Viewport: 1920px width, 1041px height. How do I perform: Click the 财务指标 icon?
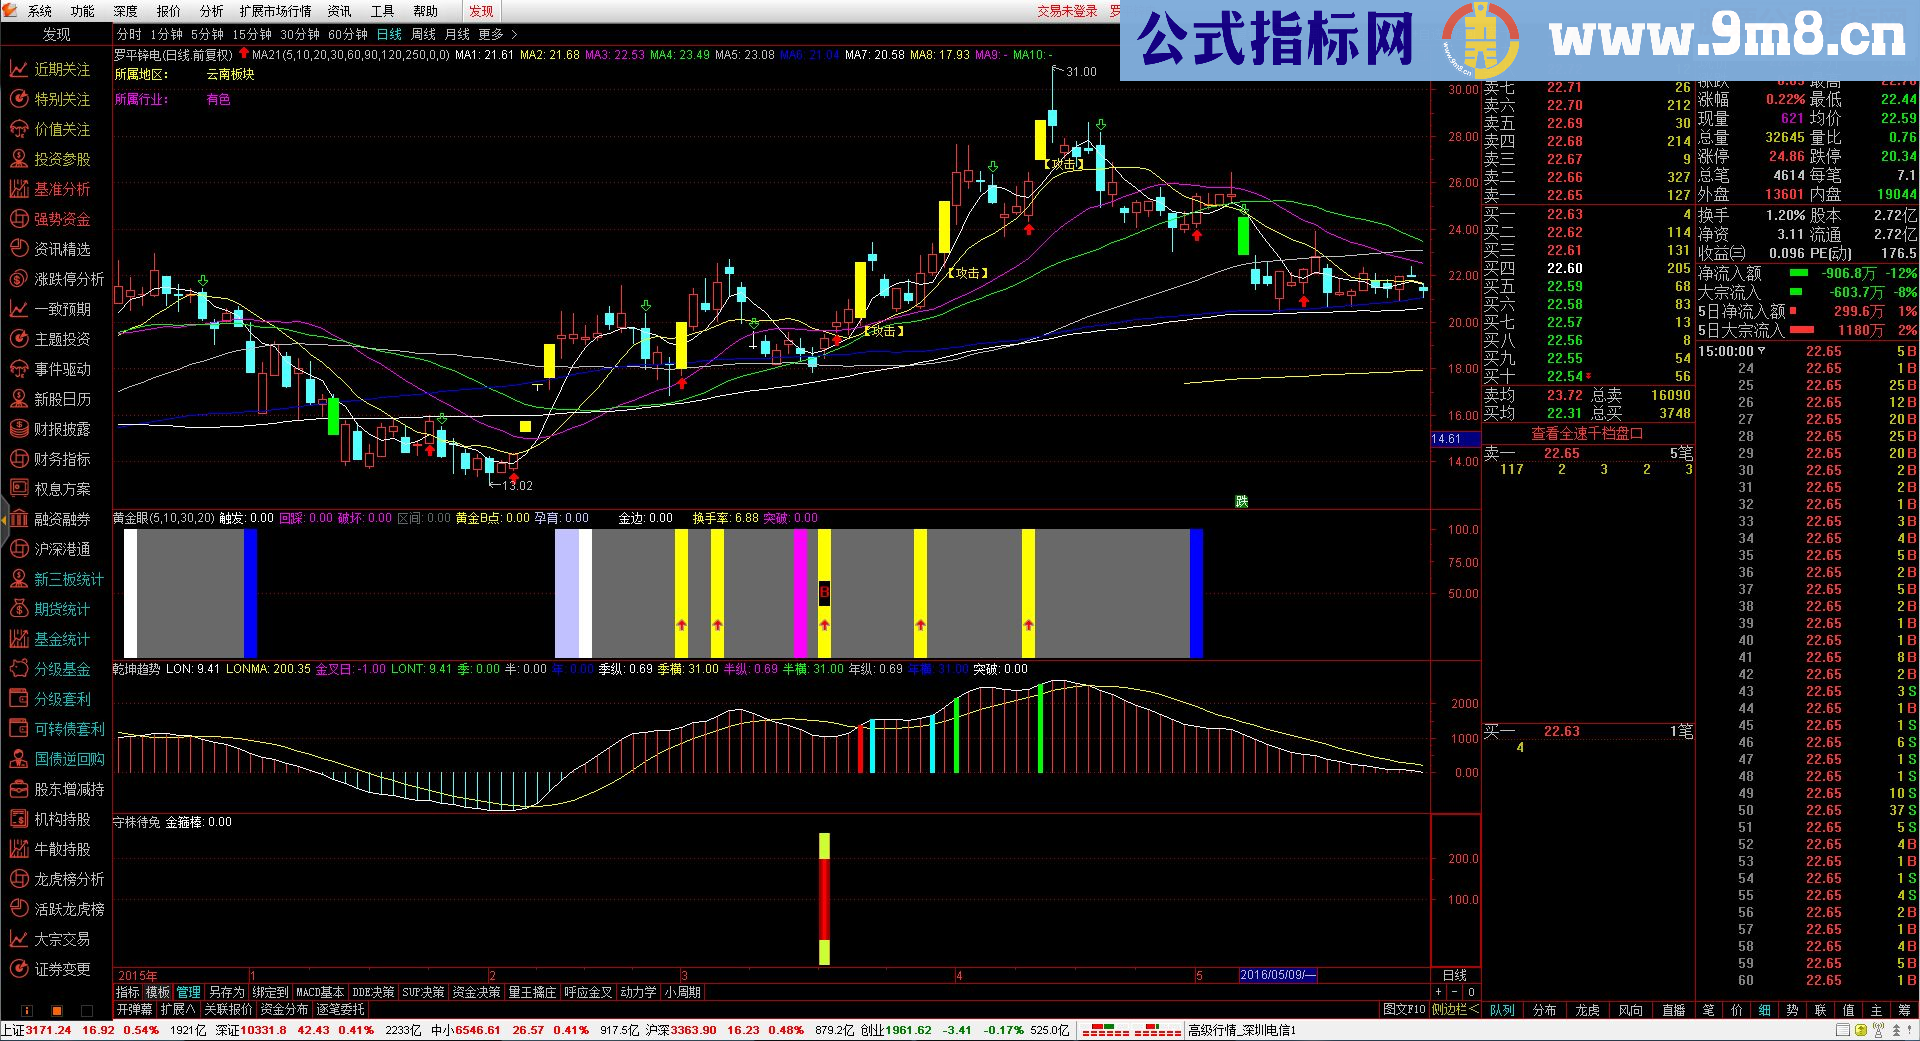pos(18,459)
